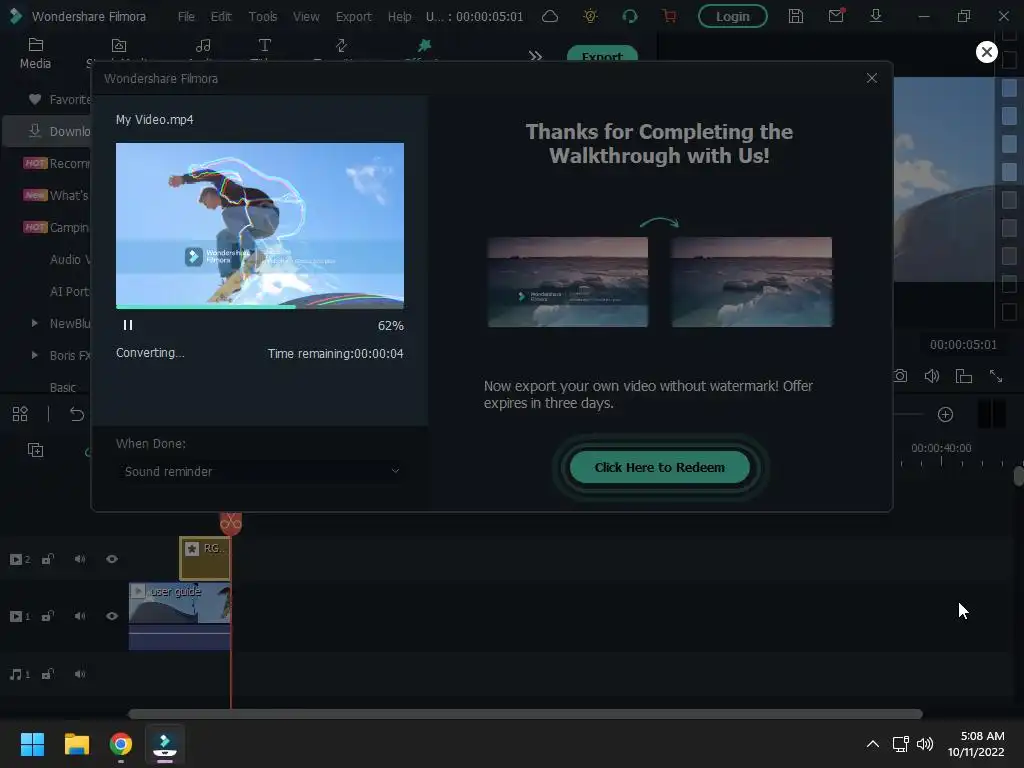Toggle lock on video track 2
Screen dimensions: 1024x768
click(x=48, y=559)
